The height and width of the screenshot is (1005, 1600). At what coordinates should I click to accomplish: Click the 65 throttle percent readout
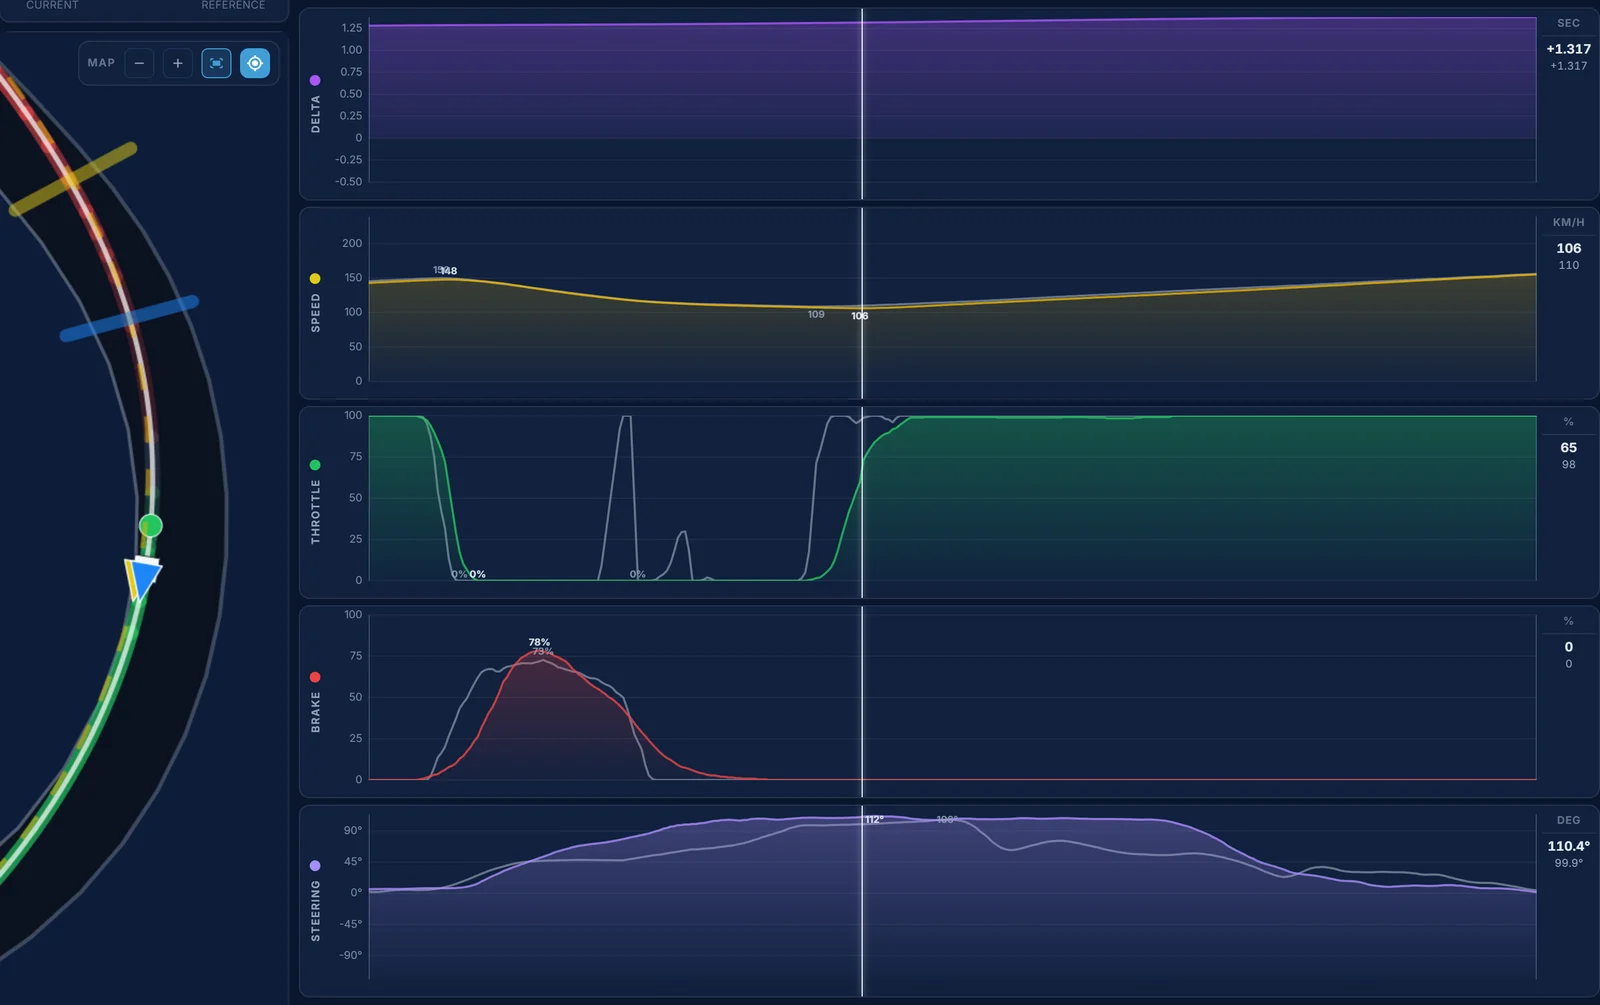click(1568, 447)
